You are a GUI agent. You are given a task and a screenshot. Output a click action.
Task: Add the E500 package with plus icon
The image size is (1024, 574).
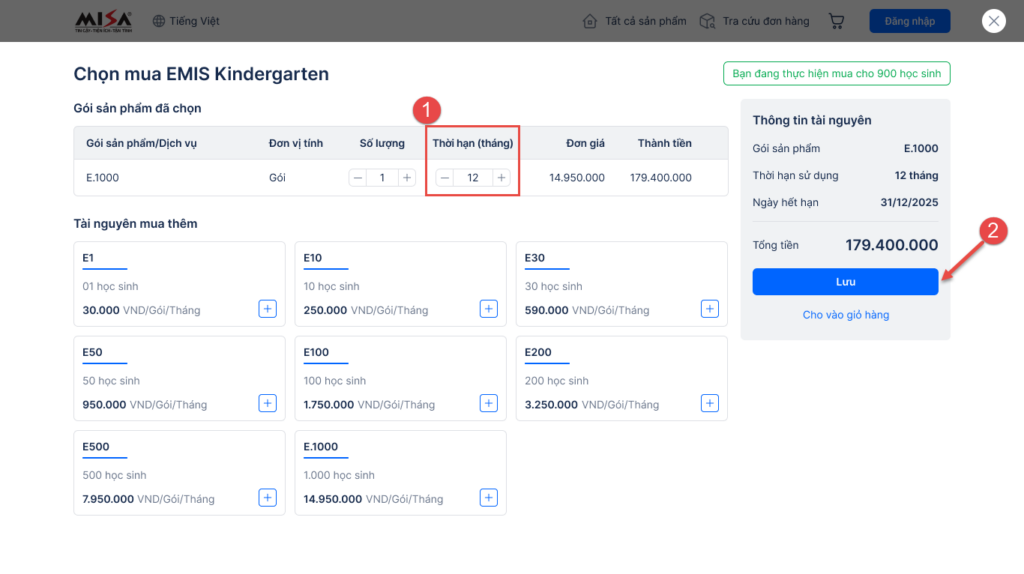[x=268, y=497]
